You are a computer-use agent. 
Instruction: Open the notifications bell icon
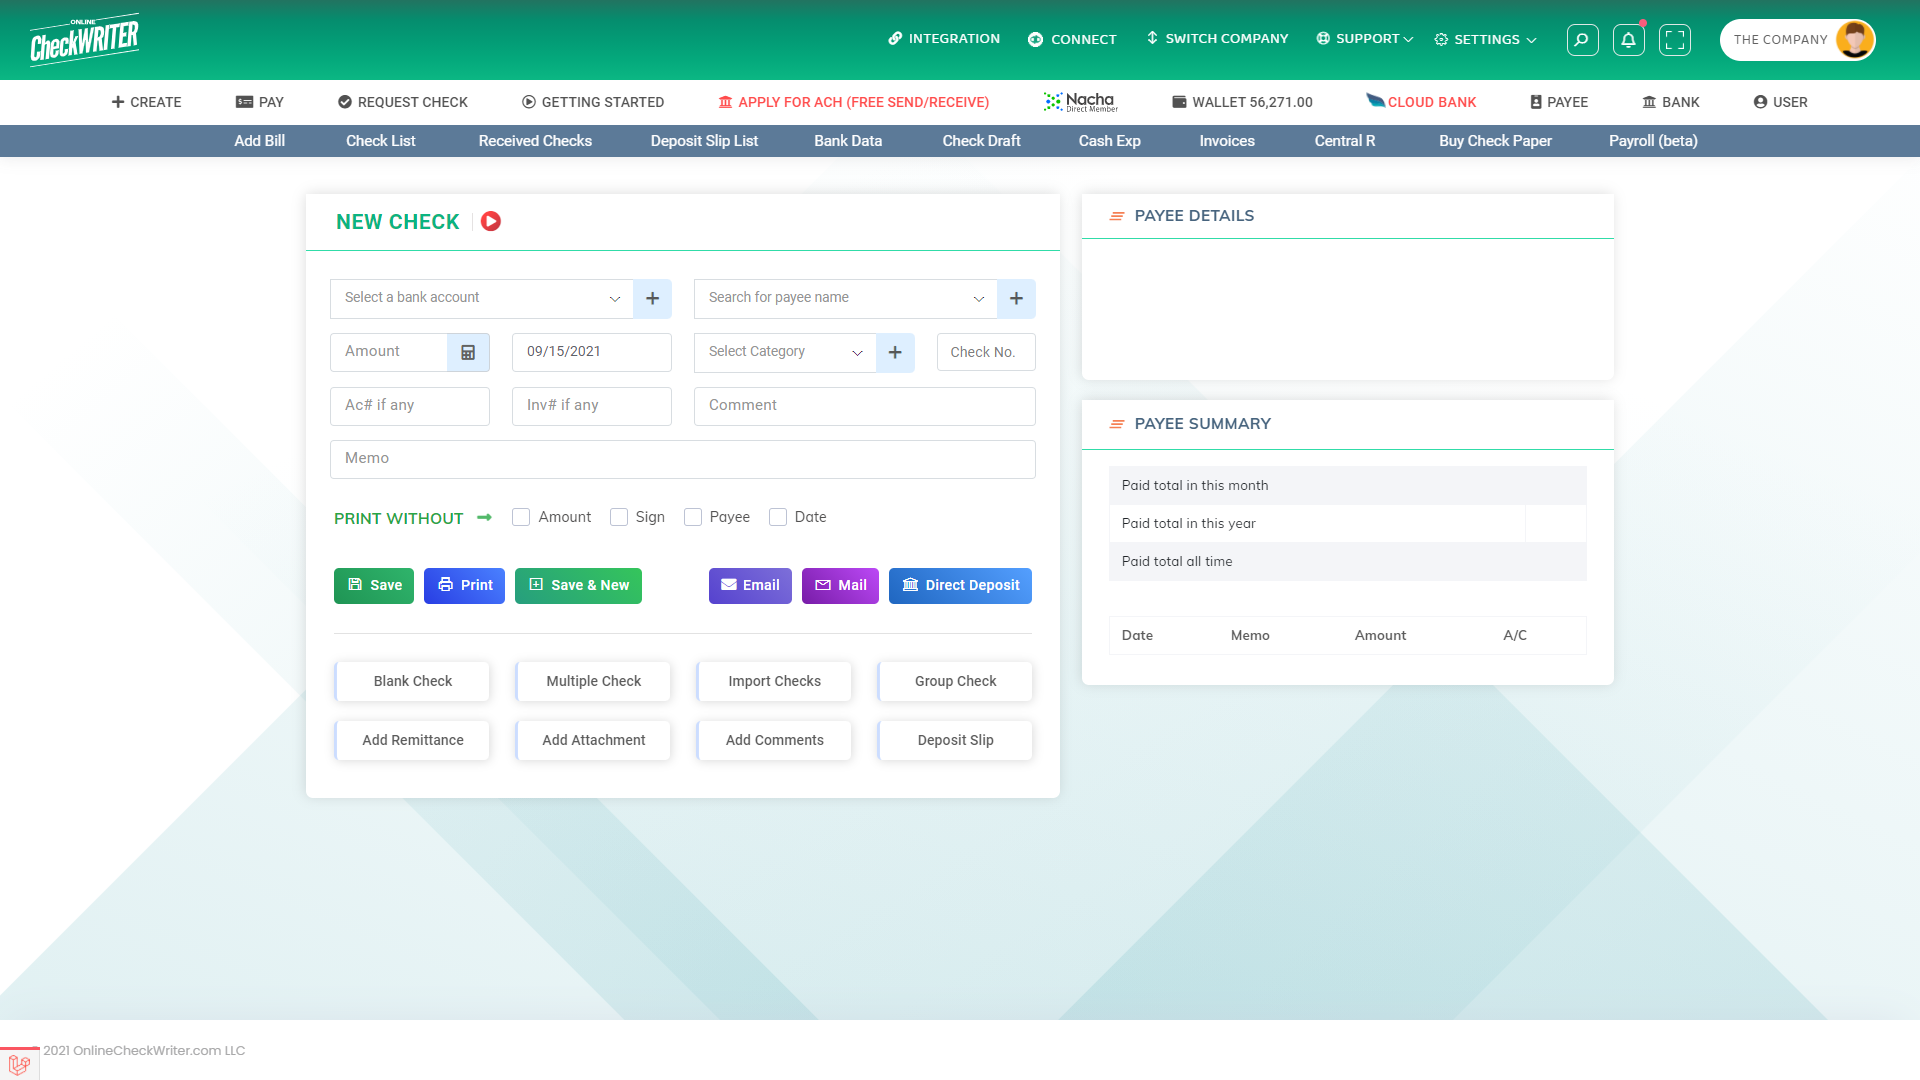click(x=1628, y=40)
